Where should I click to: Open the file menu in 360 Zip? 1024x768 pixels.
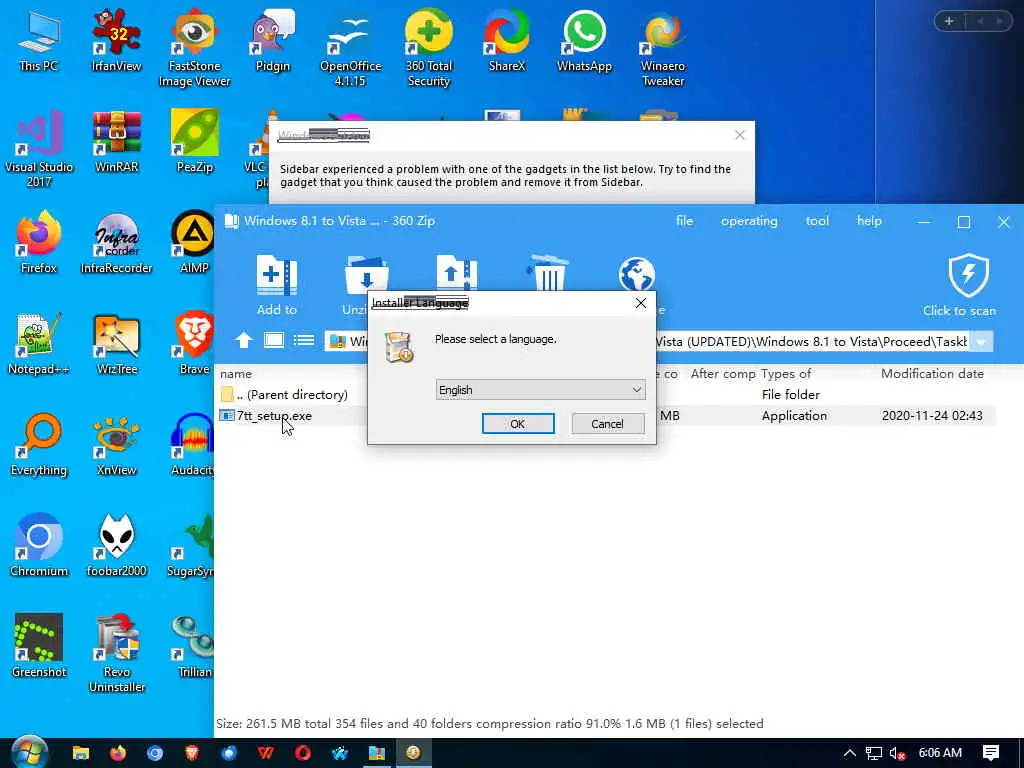click(684, 221)
